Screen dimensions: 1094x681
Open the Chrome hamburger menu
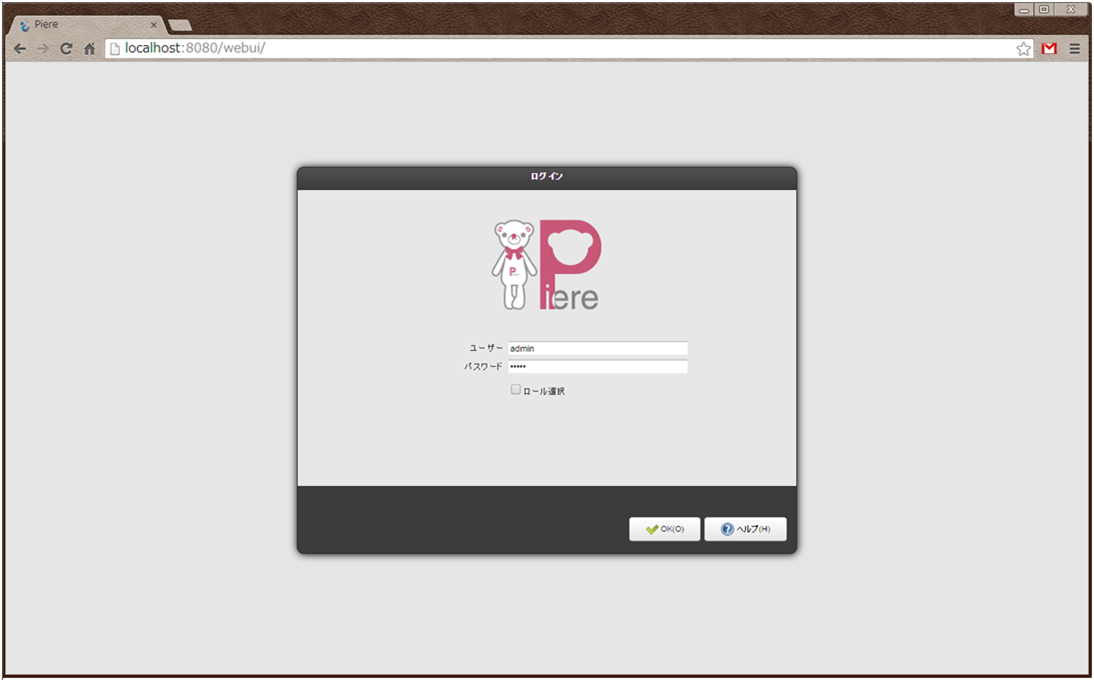pyautogui.click(x=1074, y=49)
